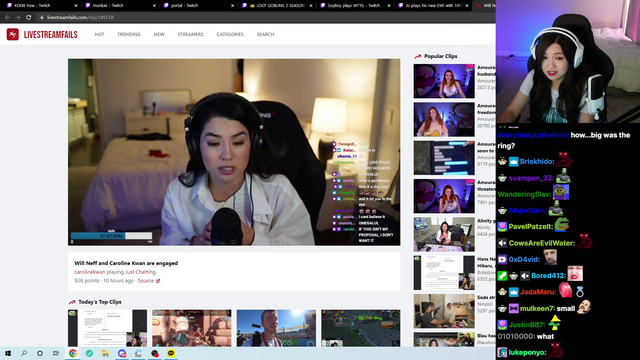Open the Windows Start menu

pyautogui.click(x=8, y=353)
